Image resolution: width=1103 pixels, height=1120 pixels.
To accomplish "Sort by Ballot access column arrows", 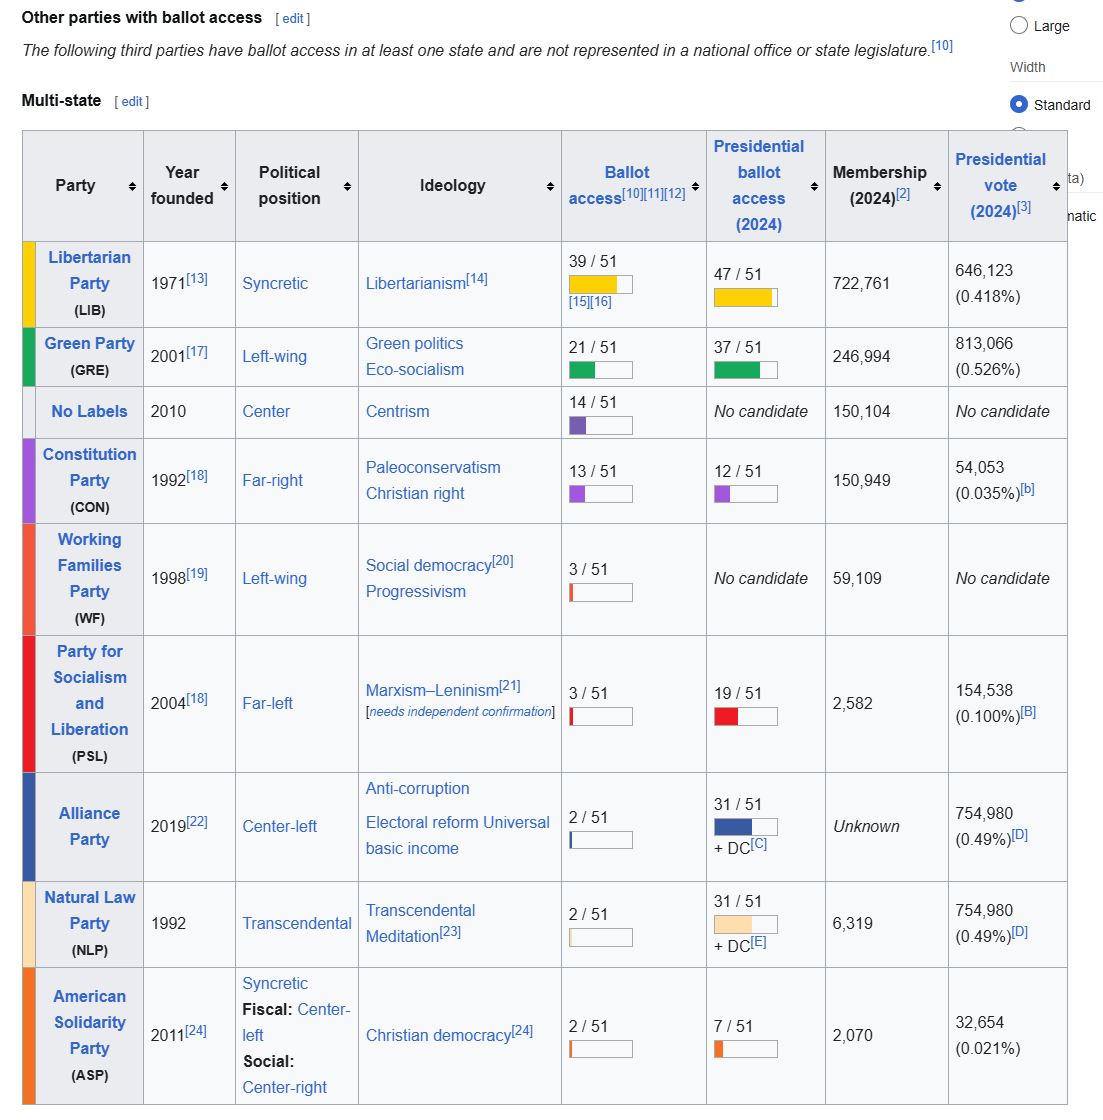I will point(695,186).
